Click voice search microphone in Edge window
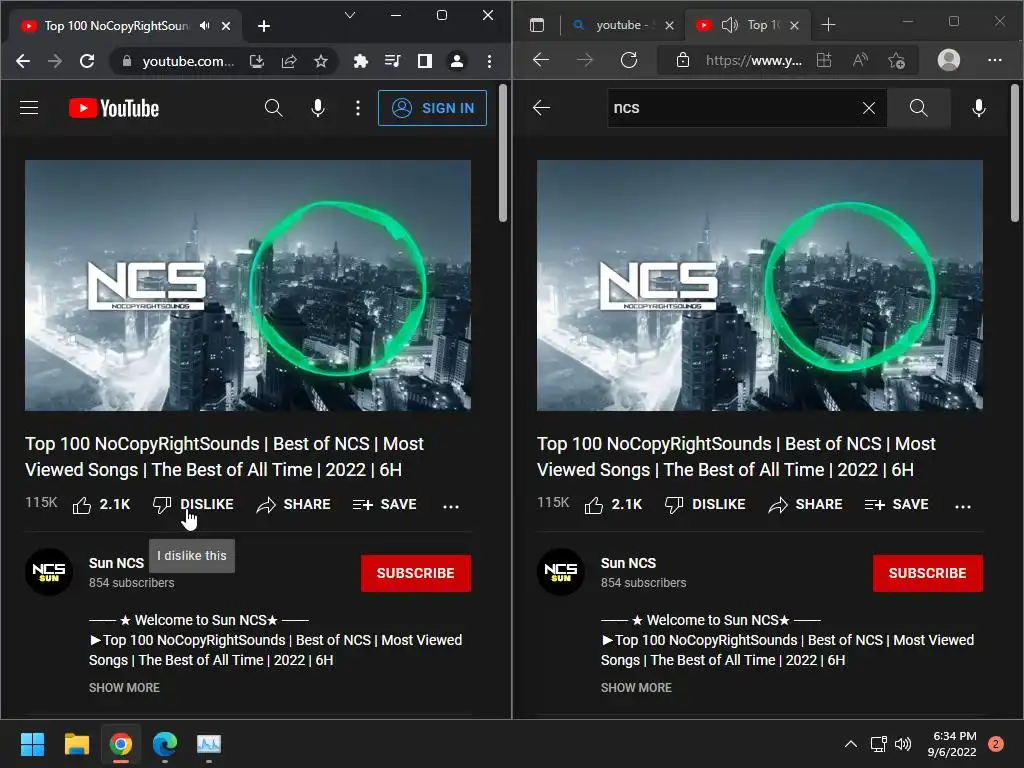This screenshot has height=768, width=1024. (979, 108)
